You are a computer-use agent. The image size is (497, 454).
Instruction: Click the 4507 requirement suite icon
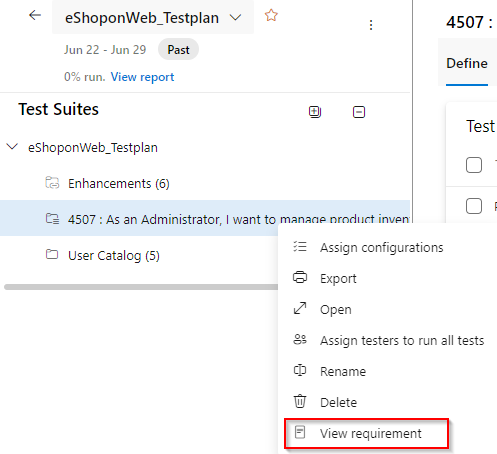[x=52, y=219]
